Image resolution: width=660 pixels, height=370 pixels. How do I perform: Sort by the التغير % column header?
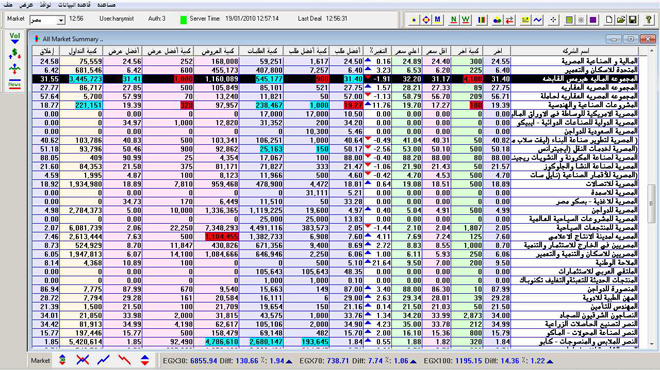[x=378, y=51]
